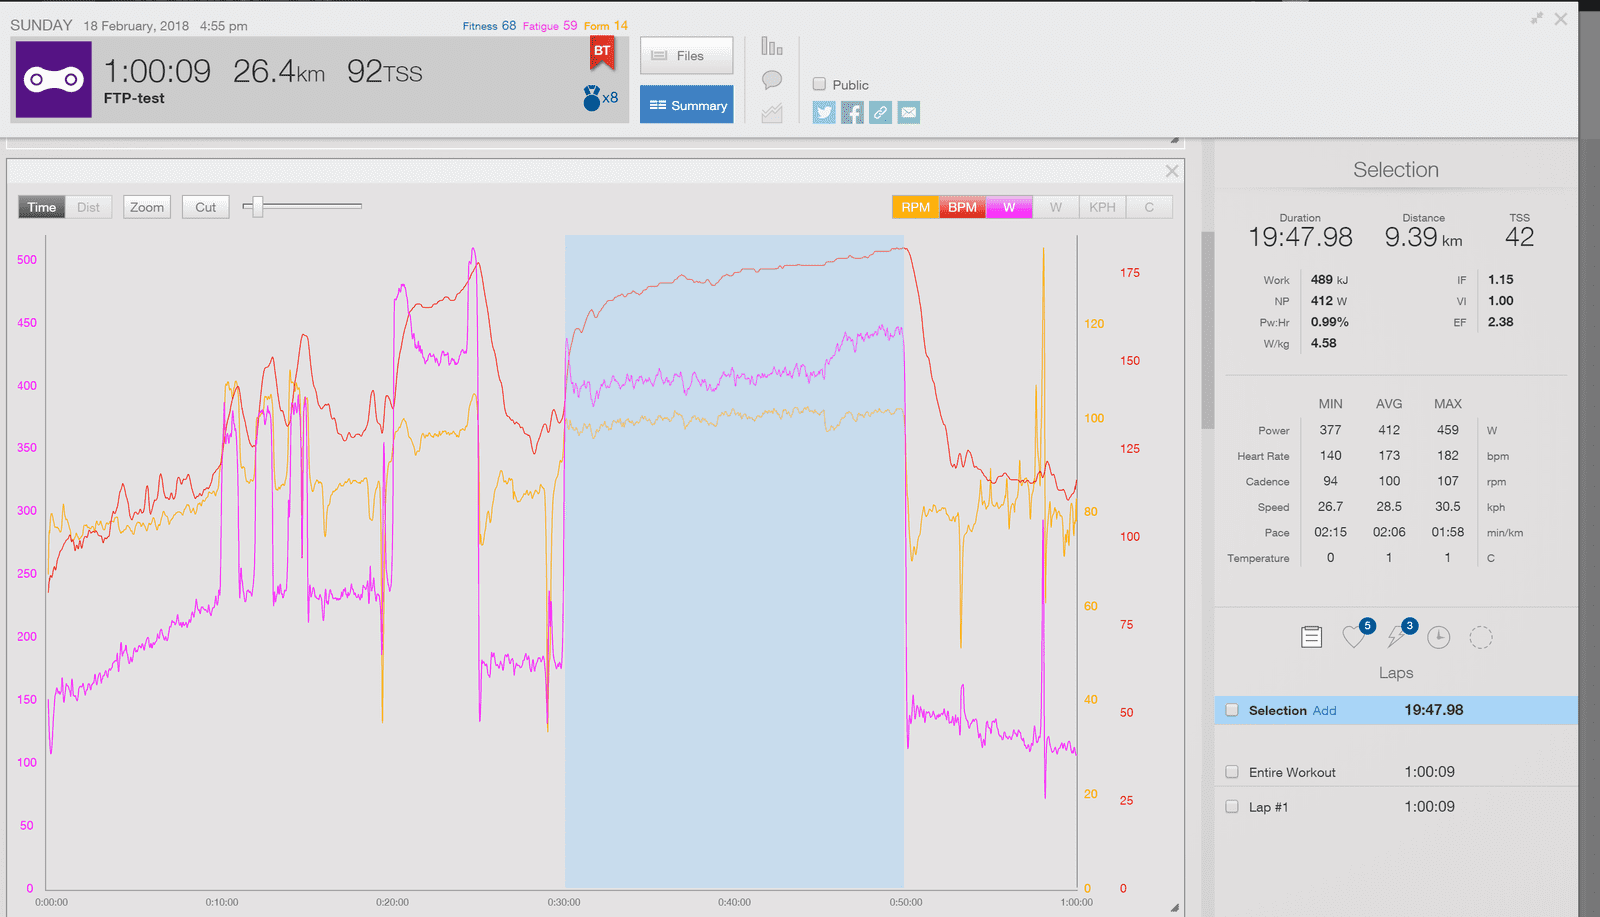The height and width of the screenshot is (917, 1600).
Task: Check the Entire Workout lap box
Action: click(x=1232, y=772)
